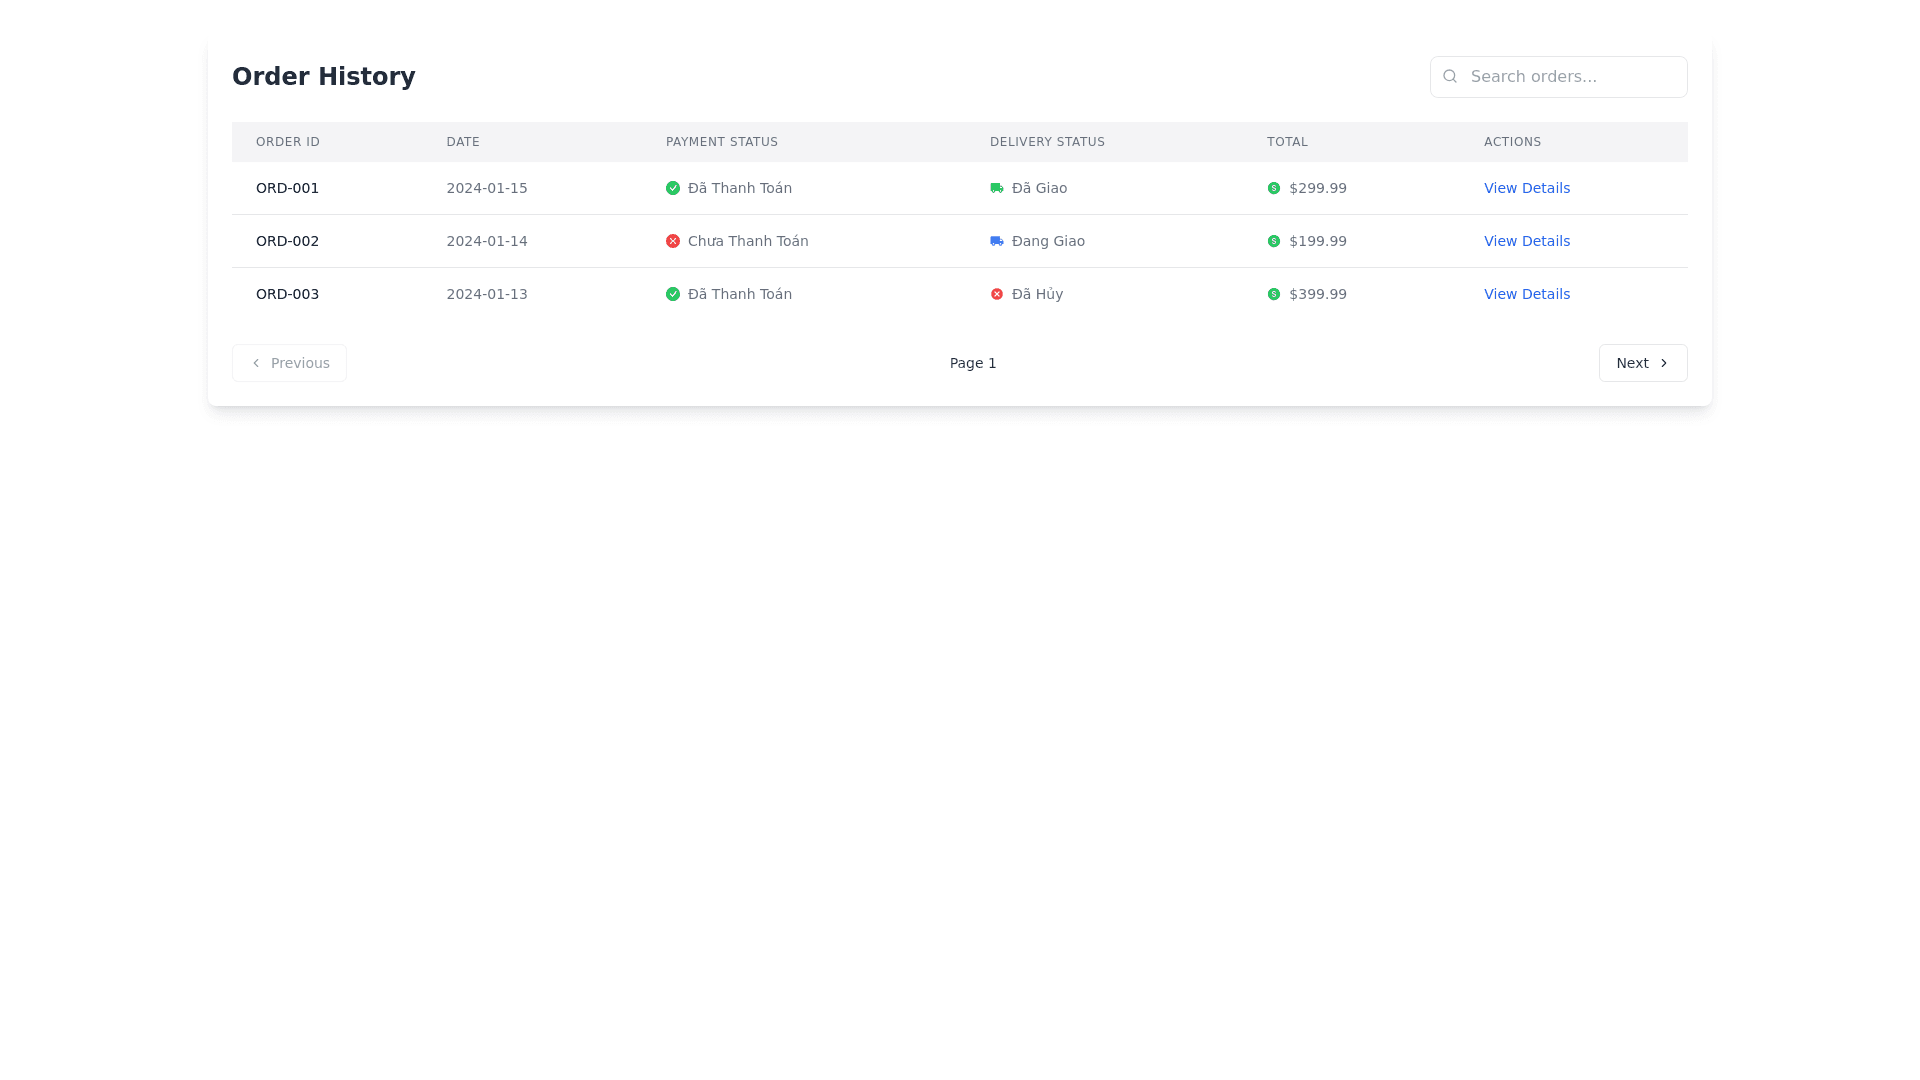This screenshot has width=1920, height=1080.
Task: Click red cancelled icon next to Đã Hủy
Action: point(997,294)
